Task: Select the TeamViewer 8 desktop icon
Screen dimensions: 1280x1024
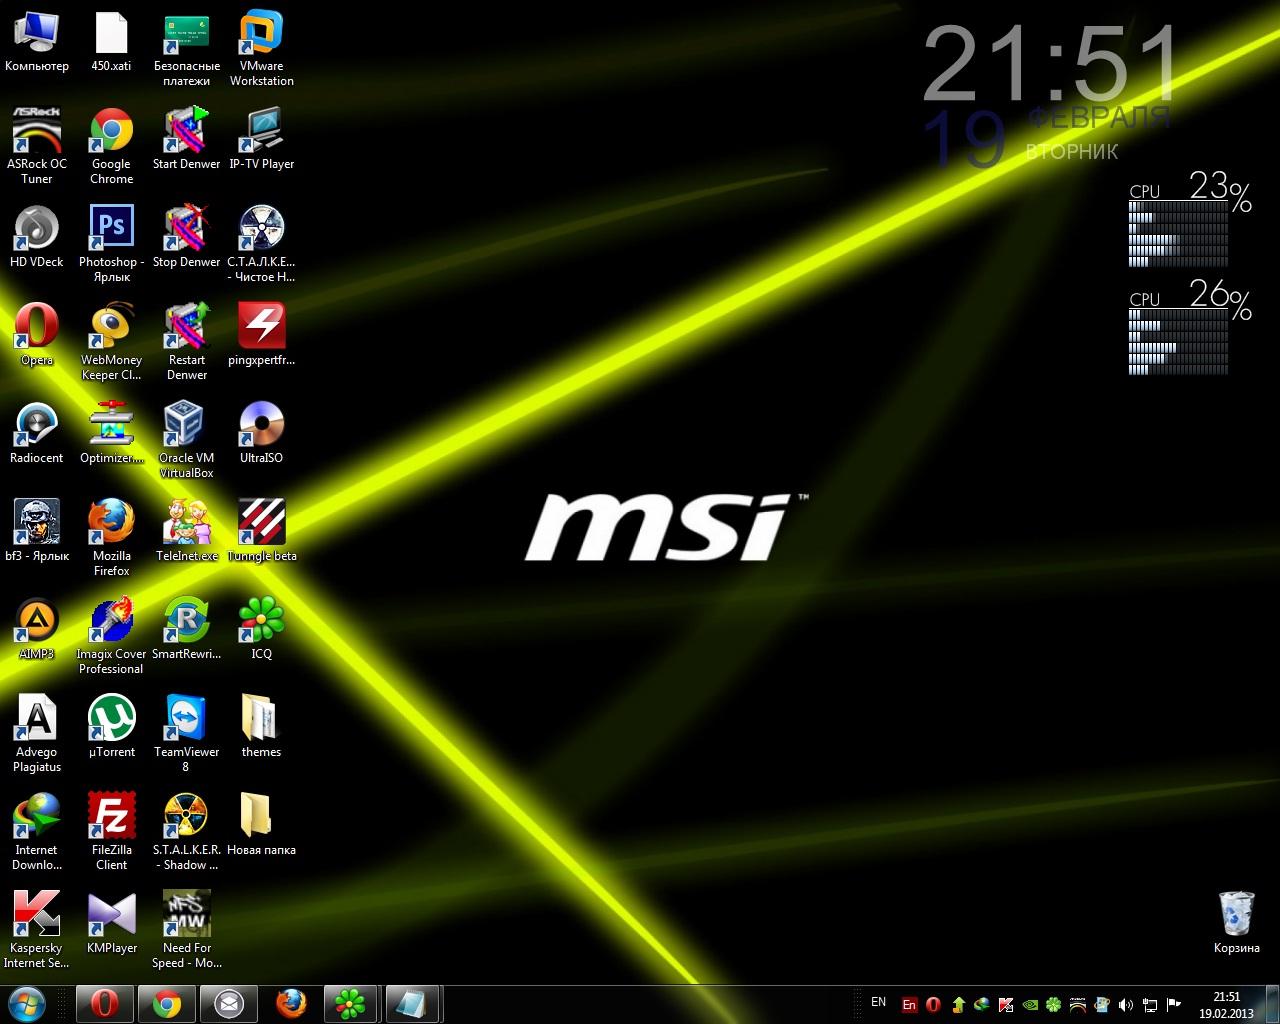Action: coord(186,719)
